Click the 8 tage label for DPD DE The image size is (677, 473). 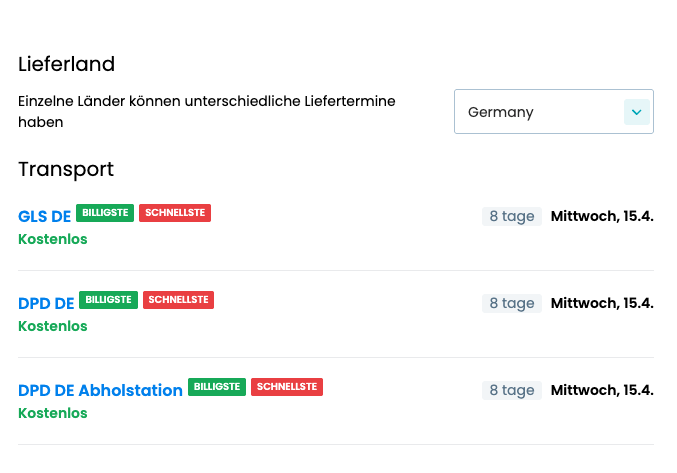click(x=511, y=303)
